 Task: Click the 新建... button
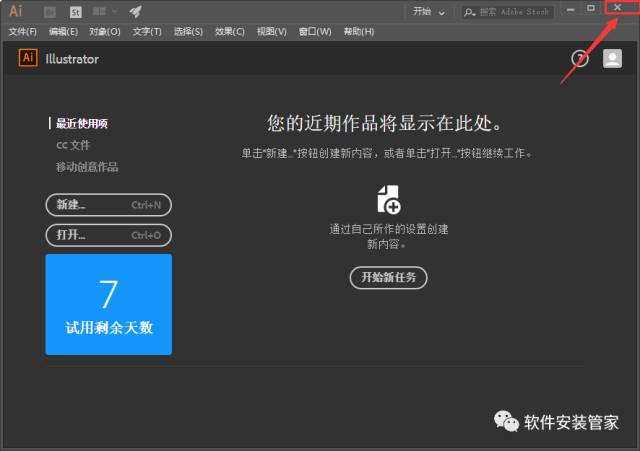point(108,205)
